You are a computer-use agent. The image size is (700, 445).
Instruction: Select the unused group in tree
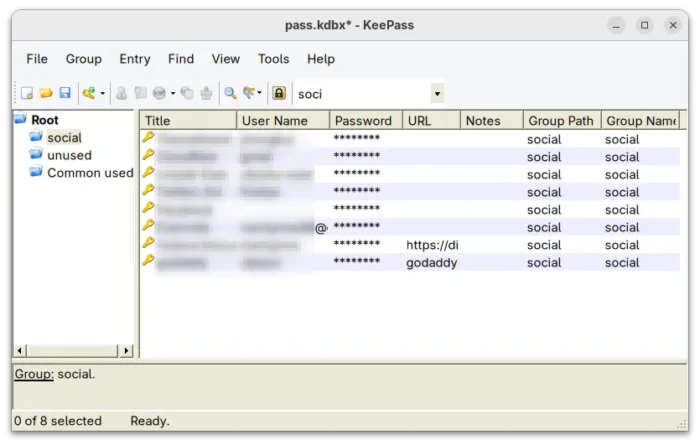(69, 155)
